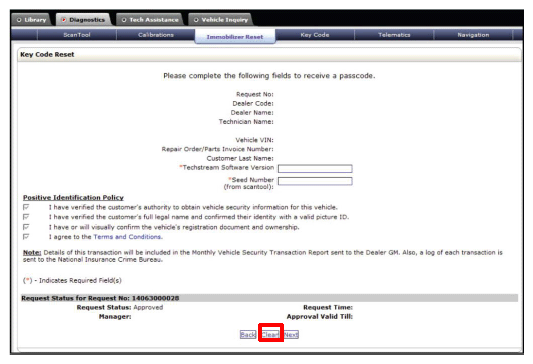
Task: Click the Seed Number input field
Action: point(315,181)
